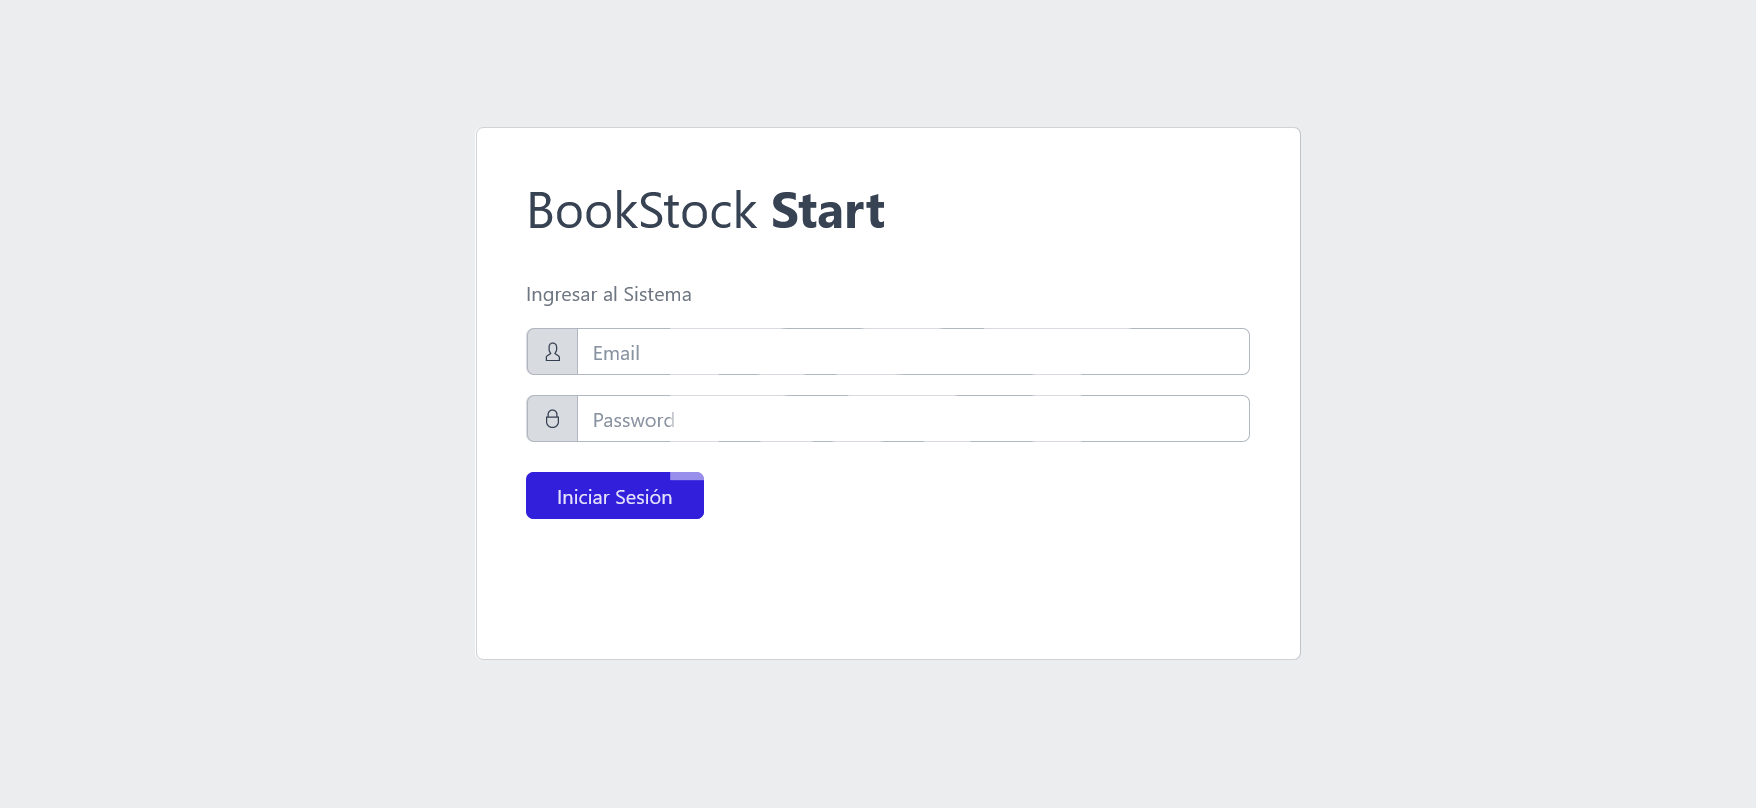
Task: Click the word Ingresar in the subtitle
Action: tap(561, 294)
